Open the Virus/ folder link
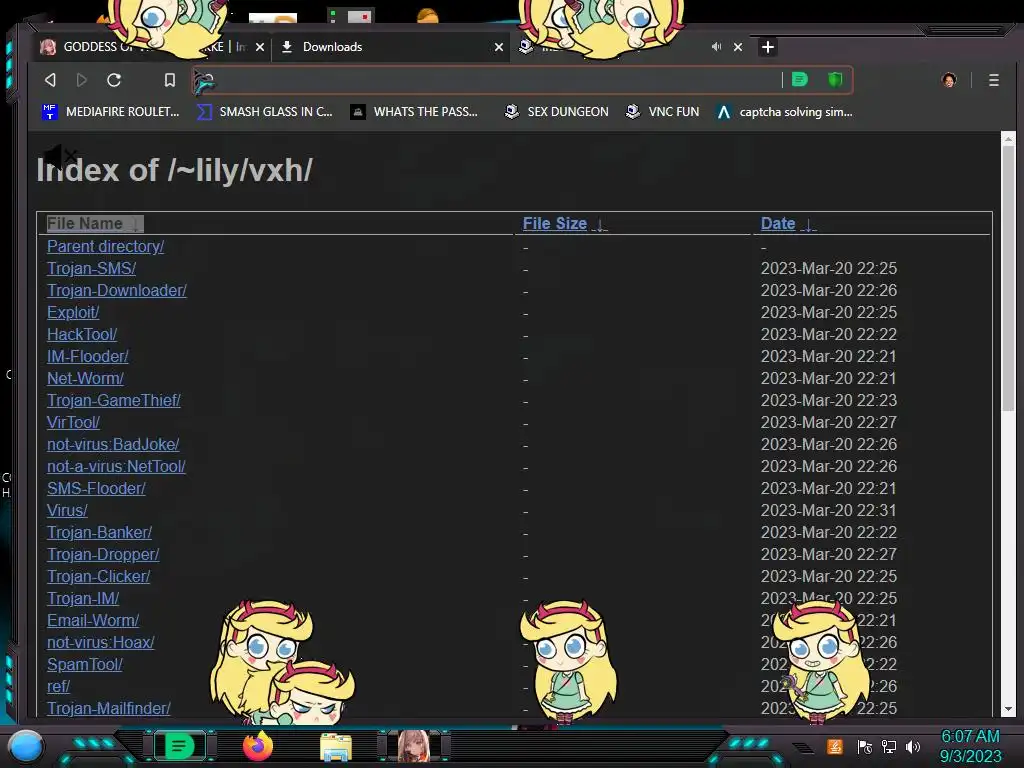 (67, 510)
